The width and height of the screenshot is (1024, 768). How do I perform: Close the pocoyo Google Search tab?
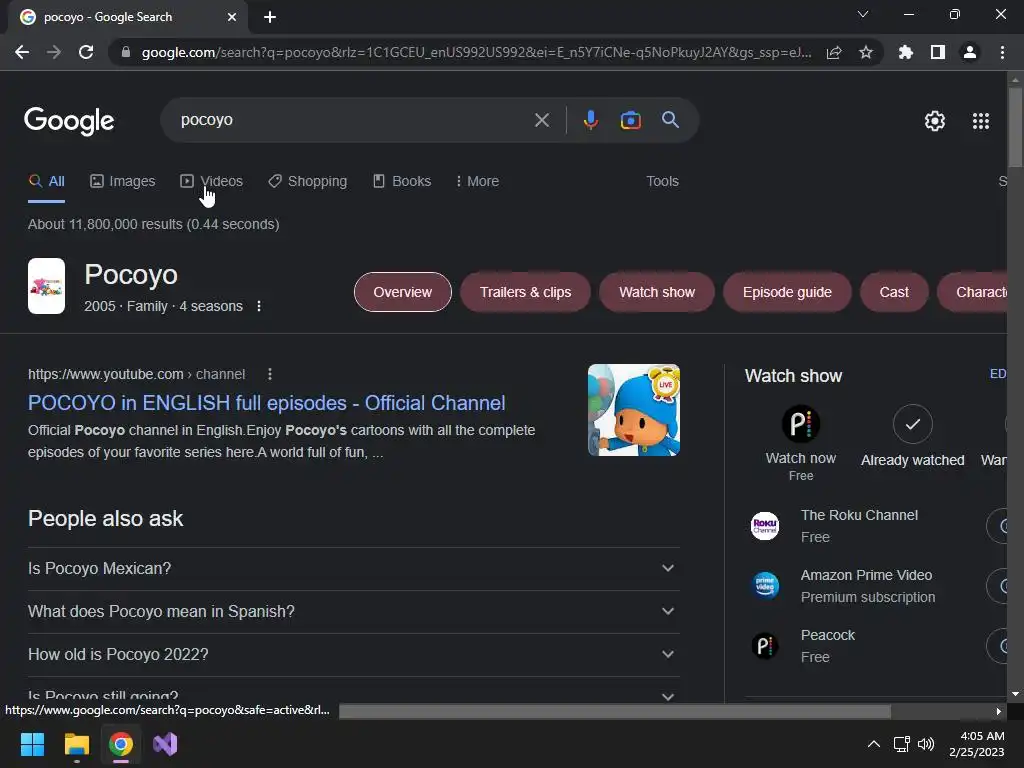pos(232,17)
